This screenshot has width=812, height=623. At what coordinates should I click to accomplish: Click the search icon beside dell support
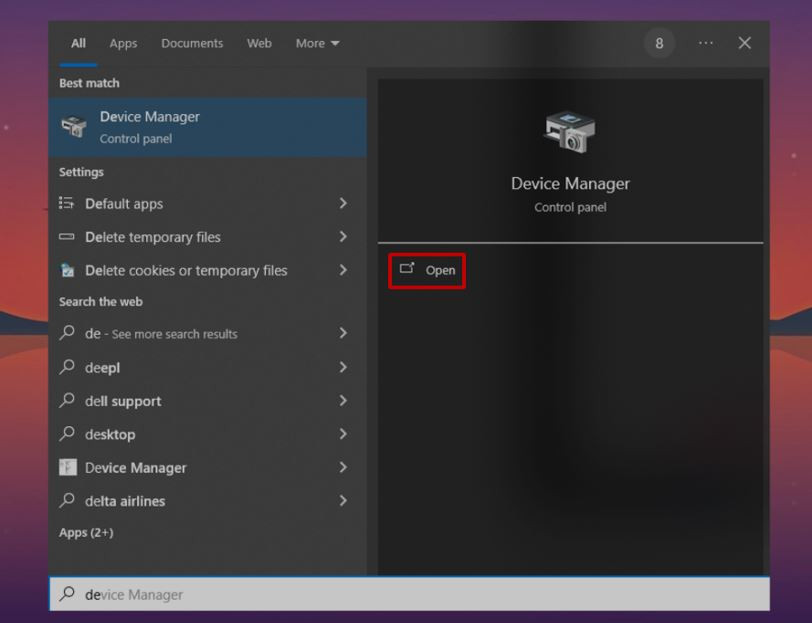coord(67,400)
